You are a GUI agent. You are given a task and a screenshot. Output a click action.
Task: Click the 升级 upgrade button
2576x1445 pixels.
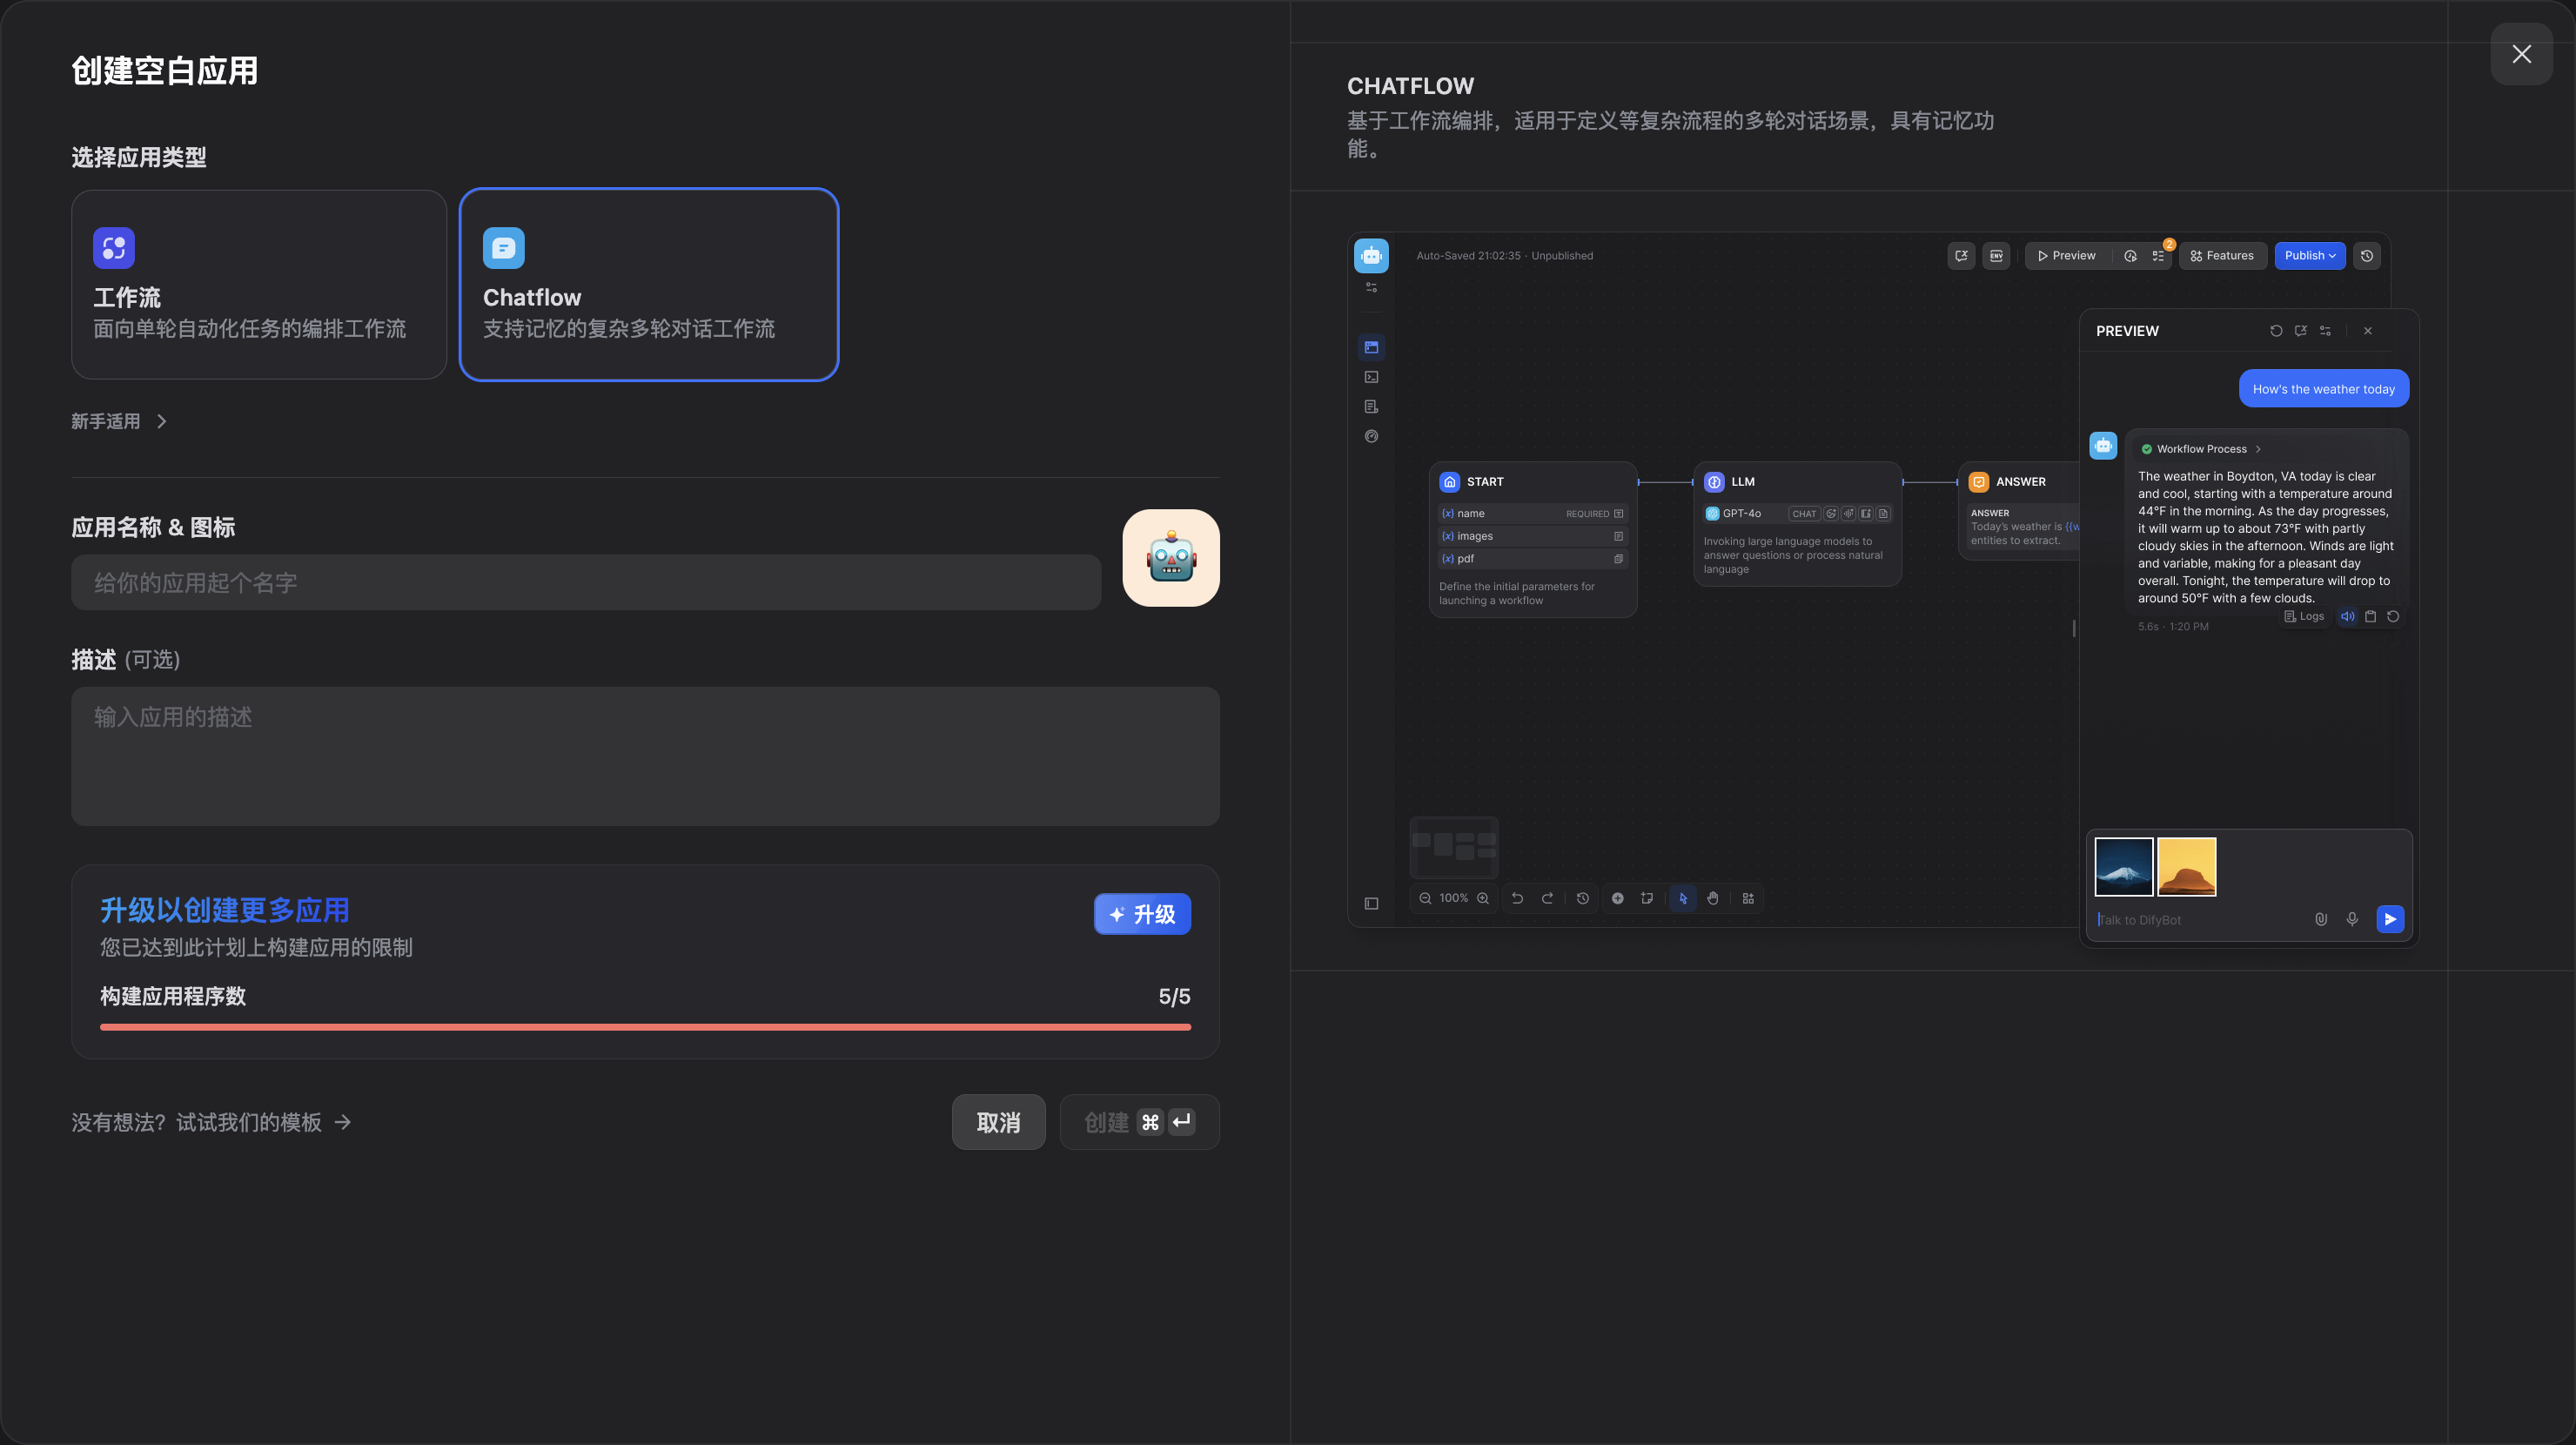[x=1142, y=914]
